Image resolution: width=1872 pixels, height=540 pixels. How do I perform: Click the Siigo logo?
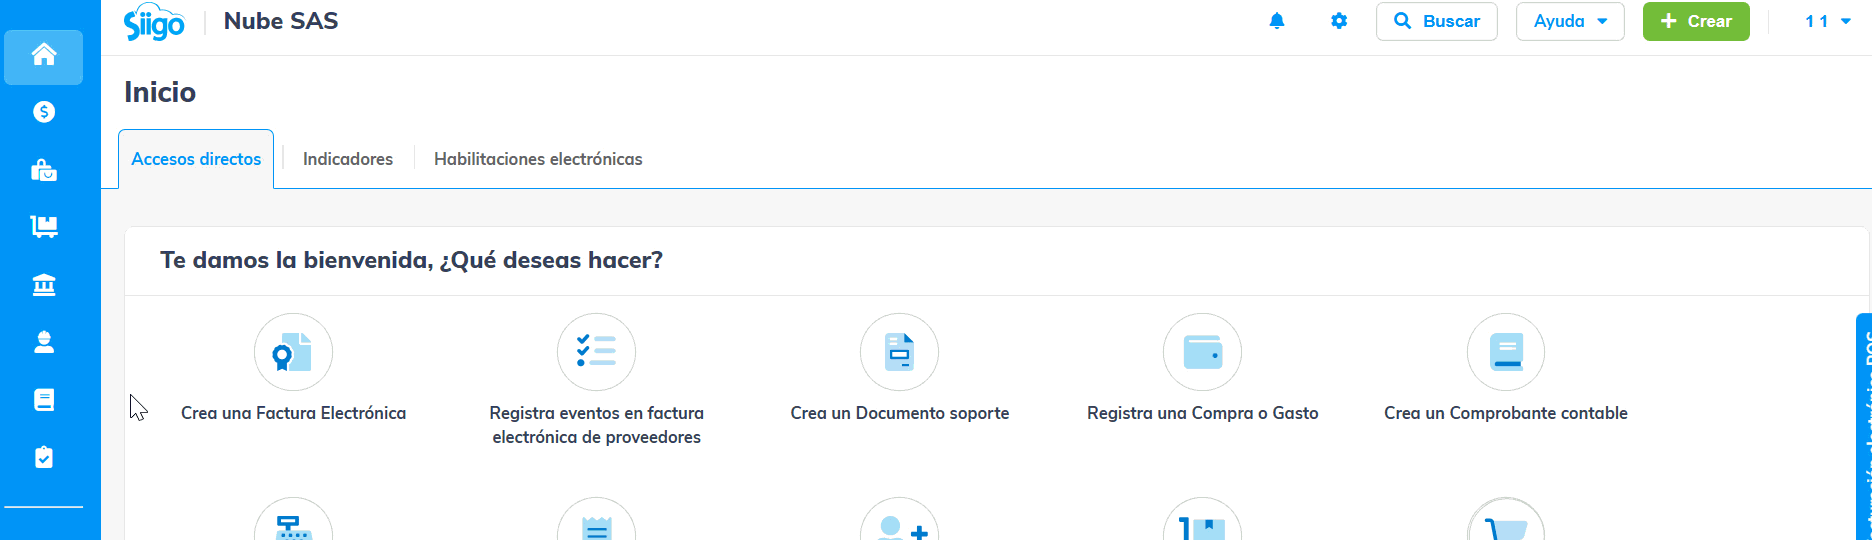coord(154,22)
